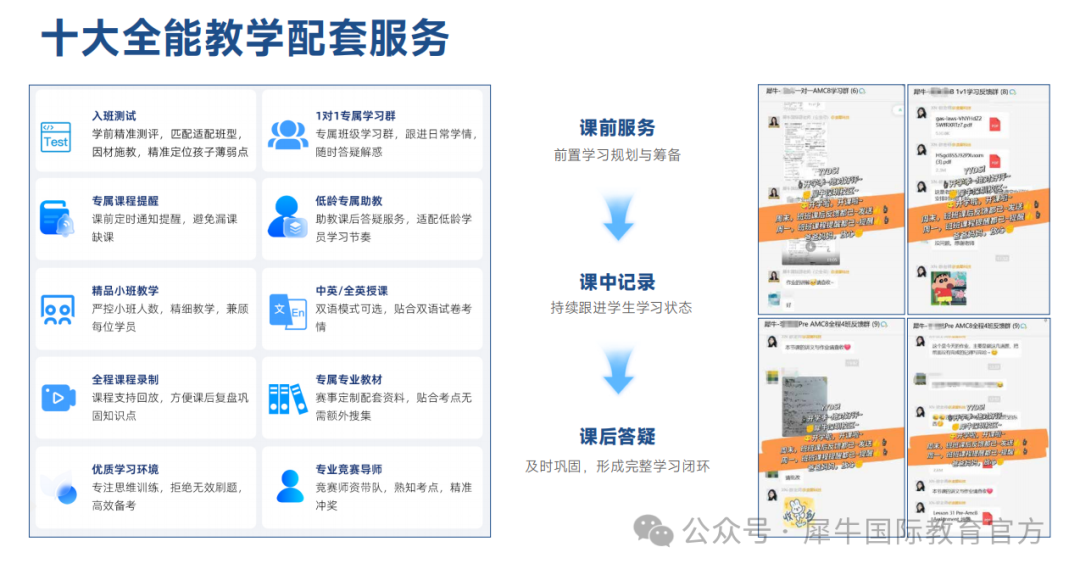The height and width of the screenshot is (575, 1080).
Task: Click the small-class icon beside 精品小班教学
Action: pos(58,310)
